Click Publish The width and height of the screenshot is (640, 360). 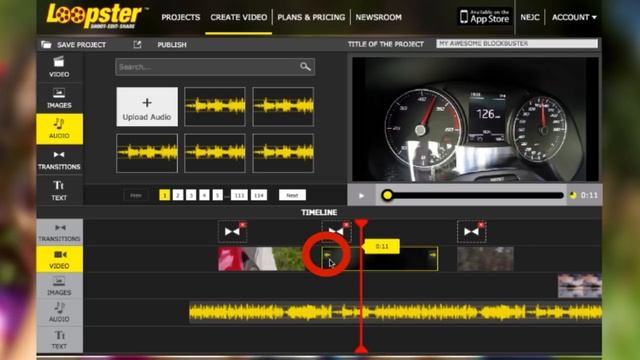point(172,44)
